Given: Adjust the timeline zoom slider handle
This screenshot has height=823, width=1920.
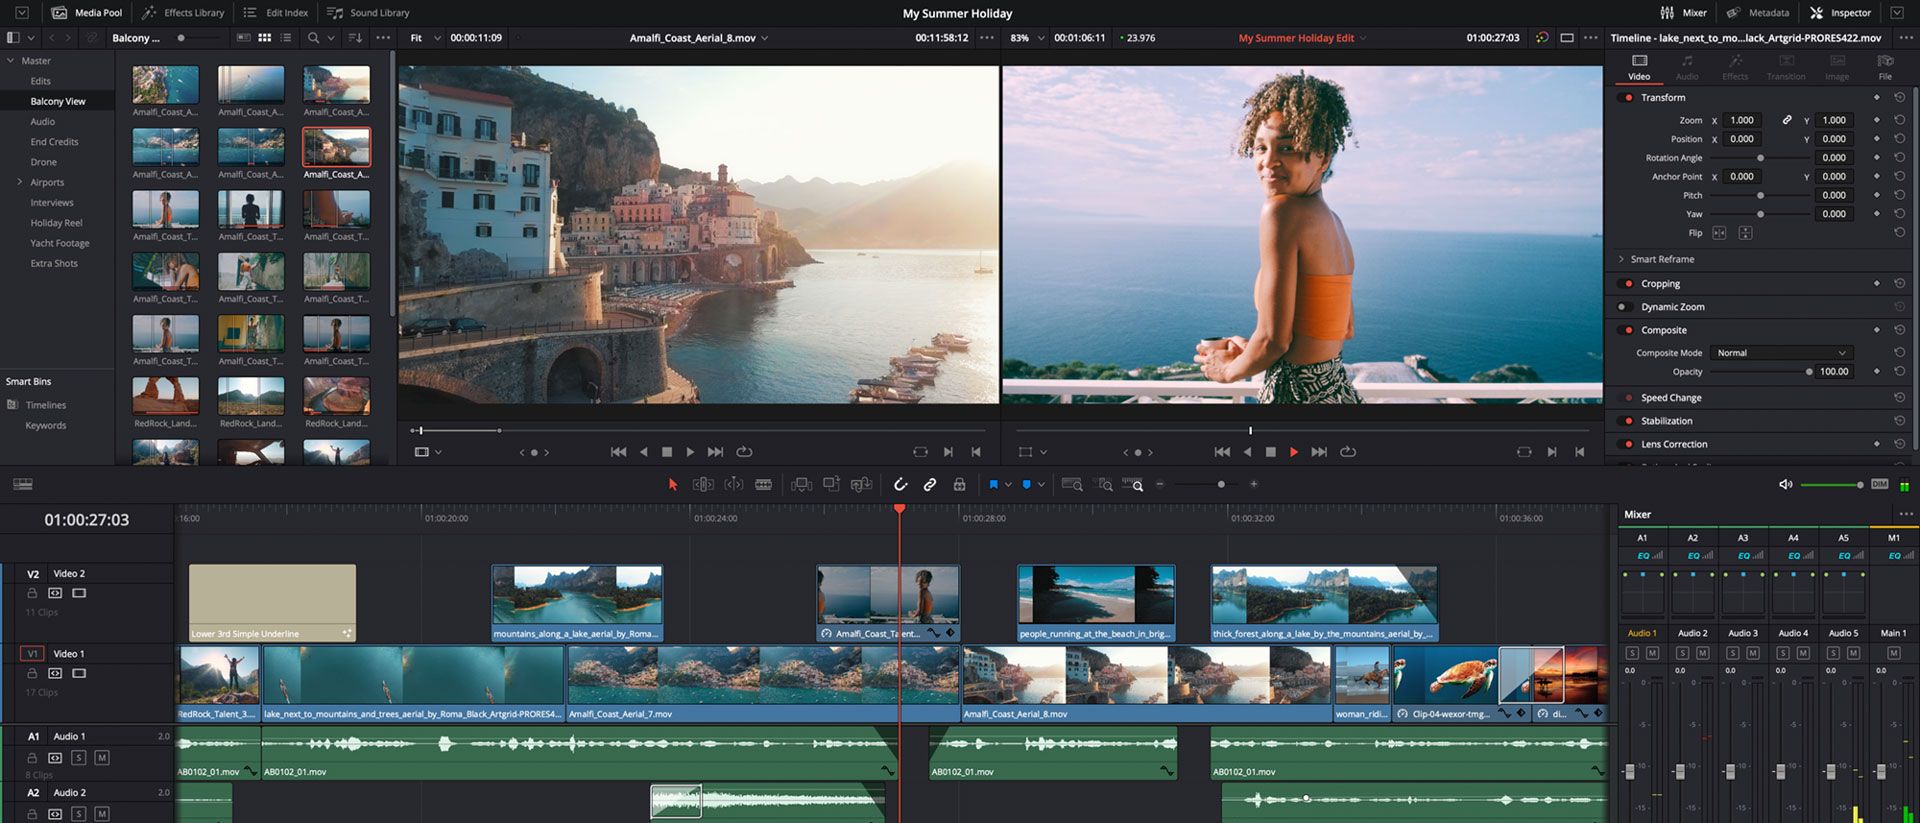Looking at the screenshot, I should click(1221, 484).
